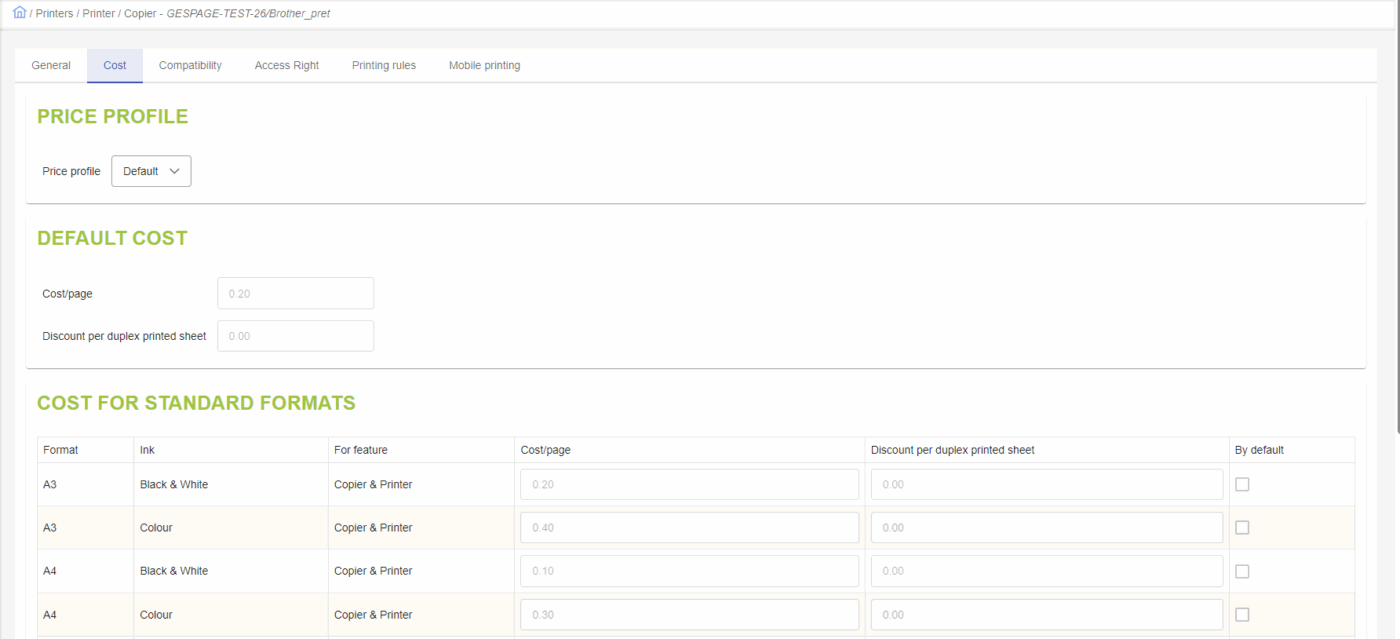
Task: Focus default Discount per duplex printed sheet field
Action: tap(295, 336)
